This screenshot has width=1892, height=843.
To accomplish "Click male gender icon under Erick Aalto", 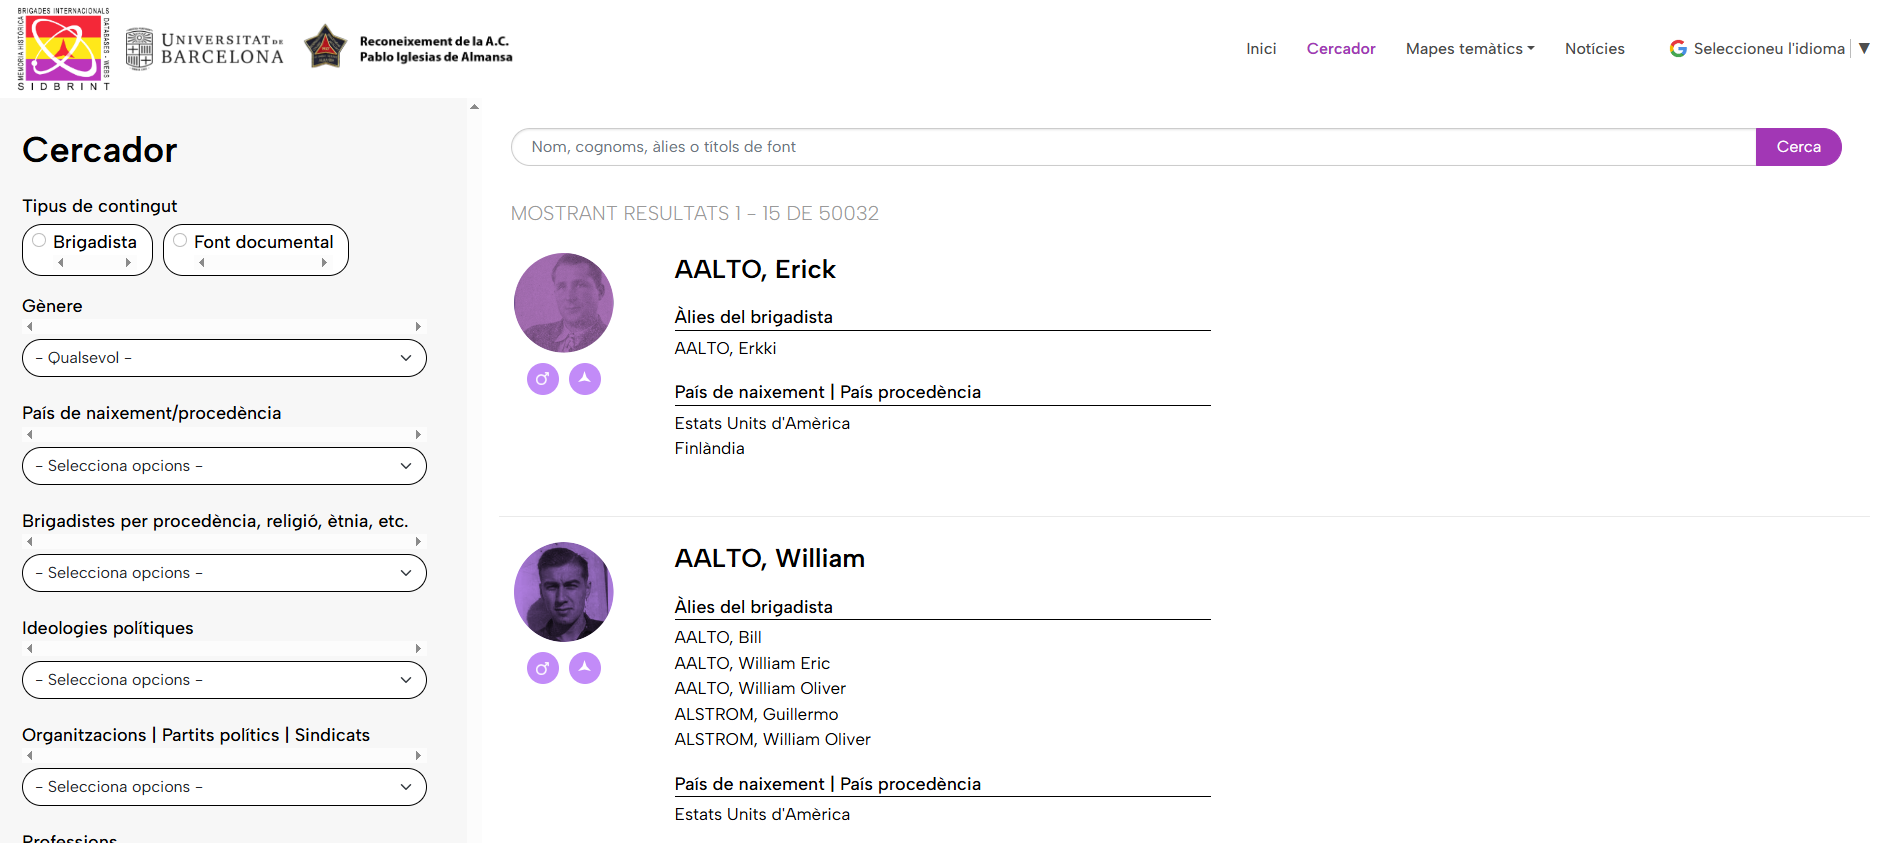I will 542,379.
